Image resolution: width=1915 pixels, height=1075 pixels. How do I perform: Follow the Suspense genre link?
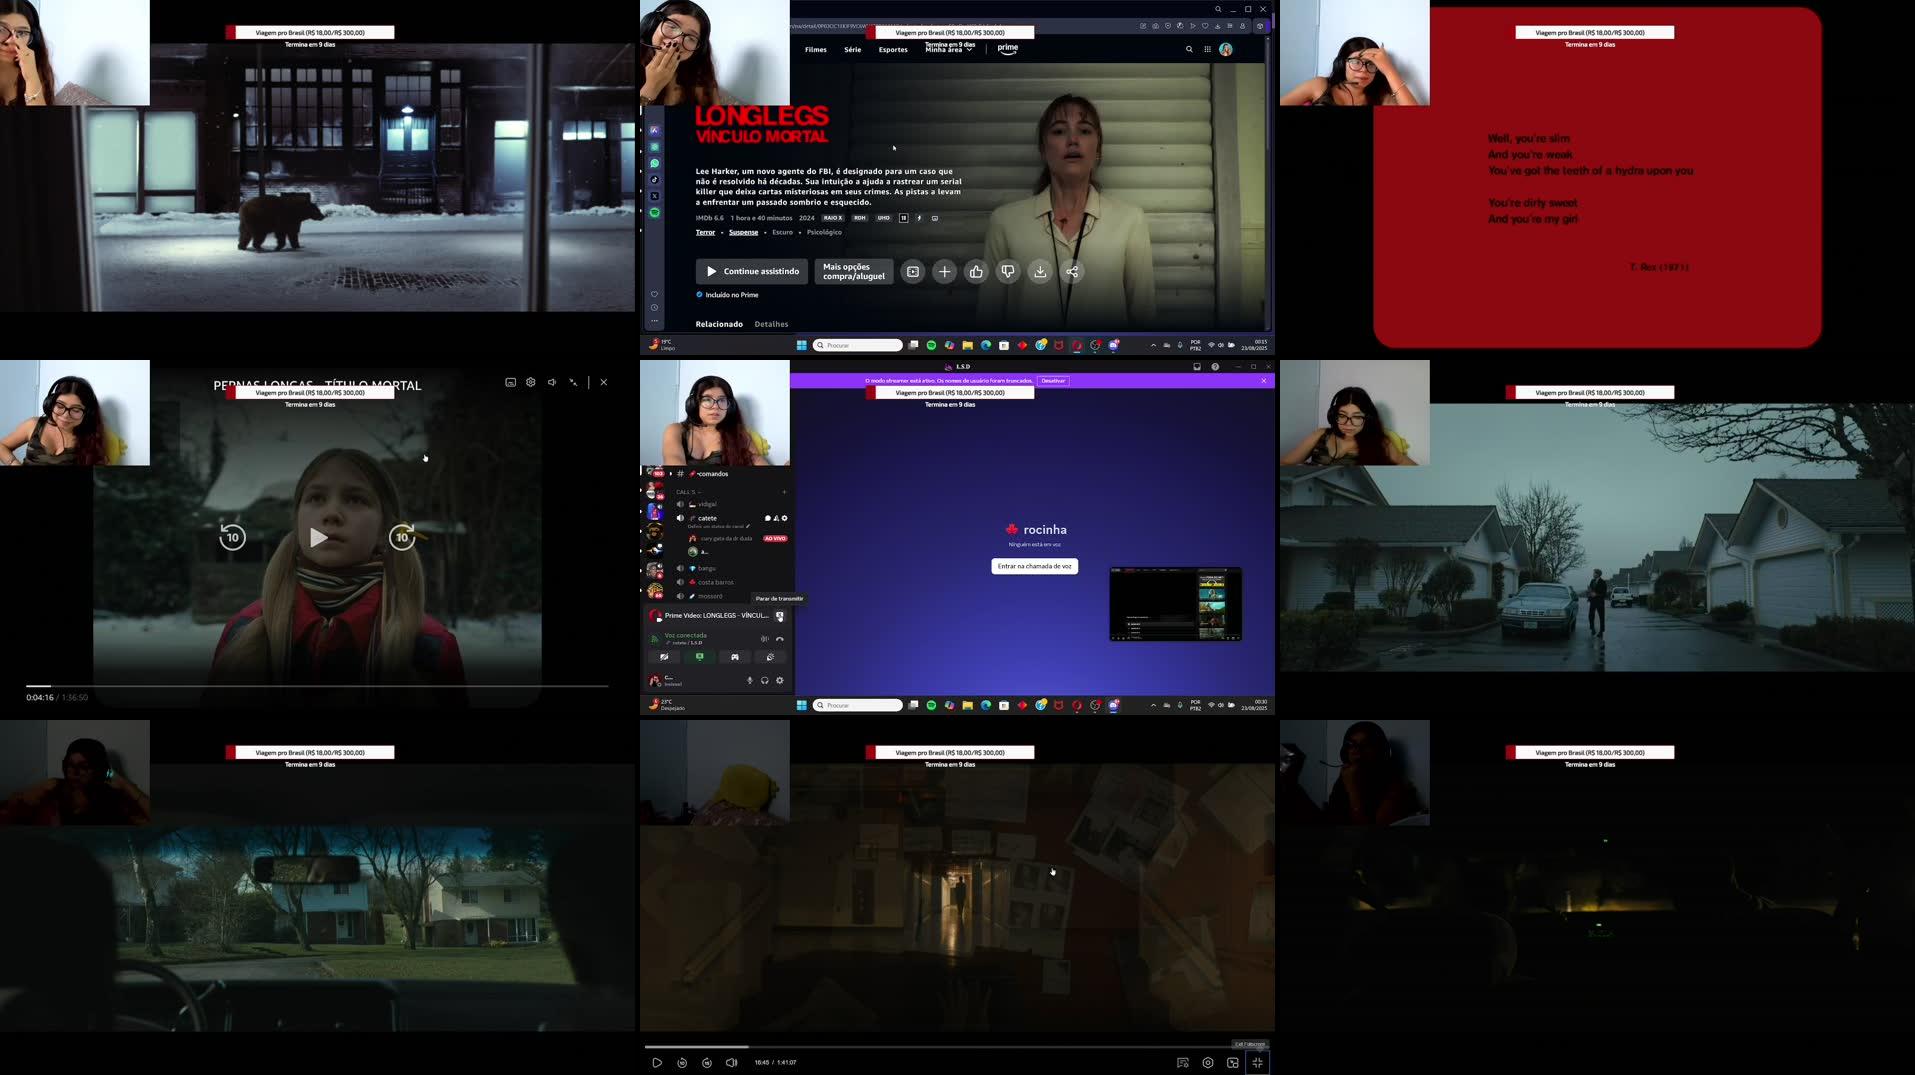(743, 232)
